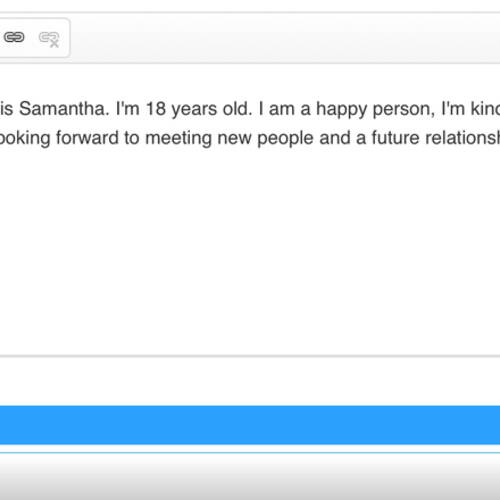500x500 pixels.
Task: Click the blank toolbar area beside link icons
Action: [283, 37]
